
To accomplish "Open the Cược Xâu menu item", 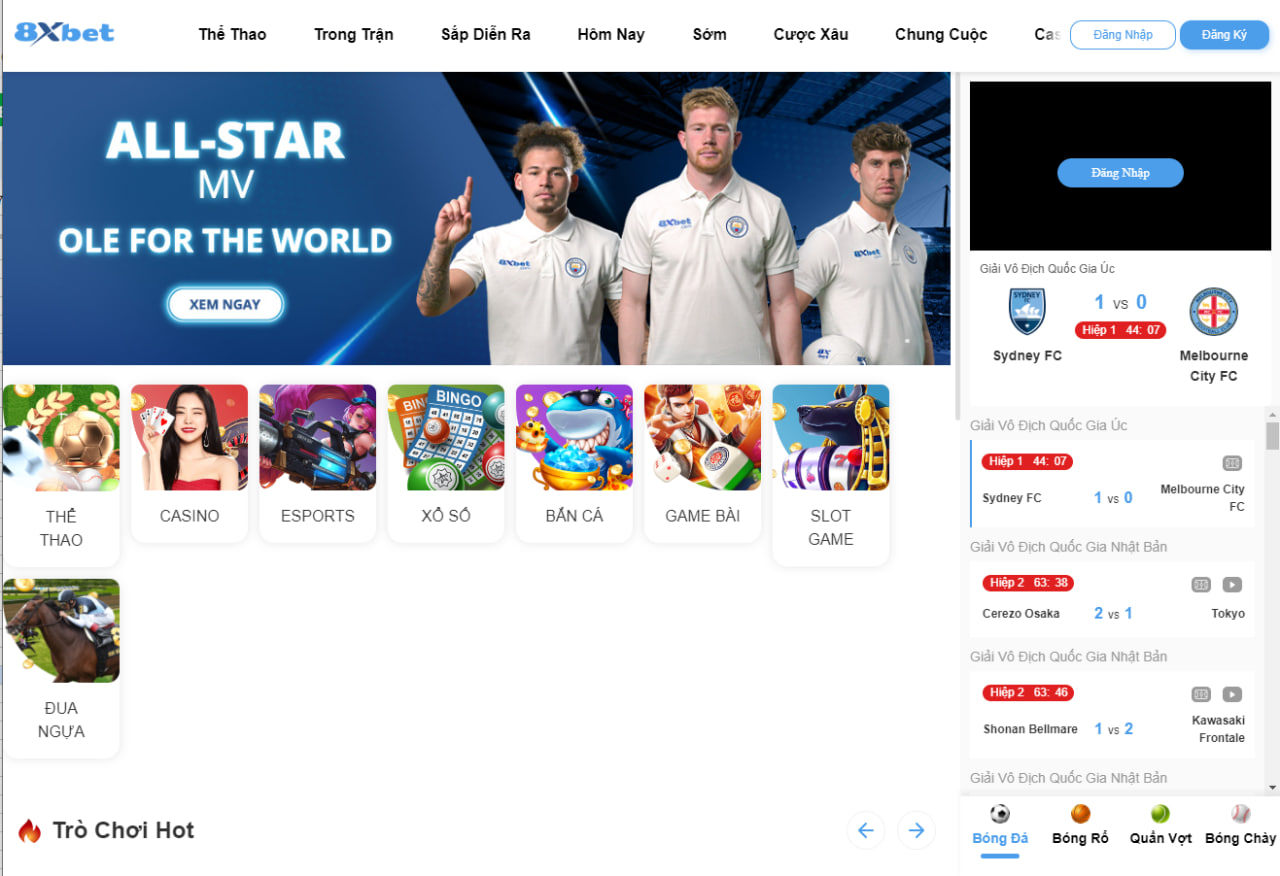I will [x=811, y=34].
